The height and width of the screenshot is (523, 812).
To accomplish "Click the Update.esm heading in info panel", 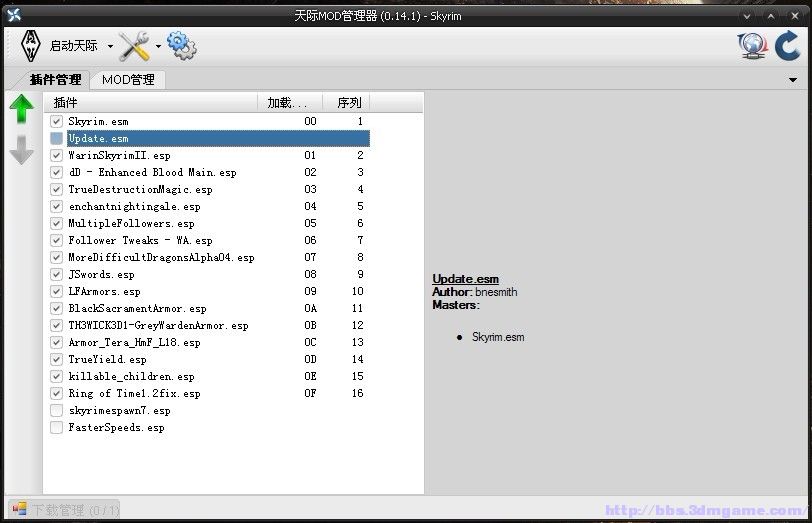I will coord(466,279).
